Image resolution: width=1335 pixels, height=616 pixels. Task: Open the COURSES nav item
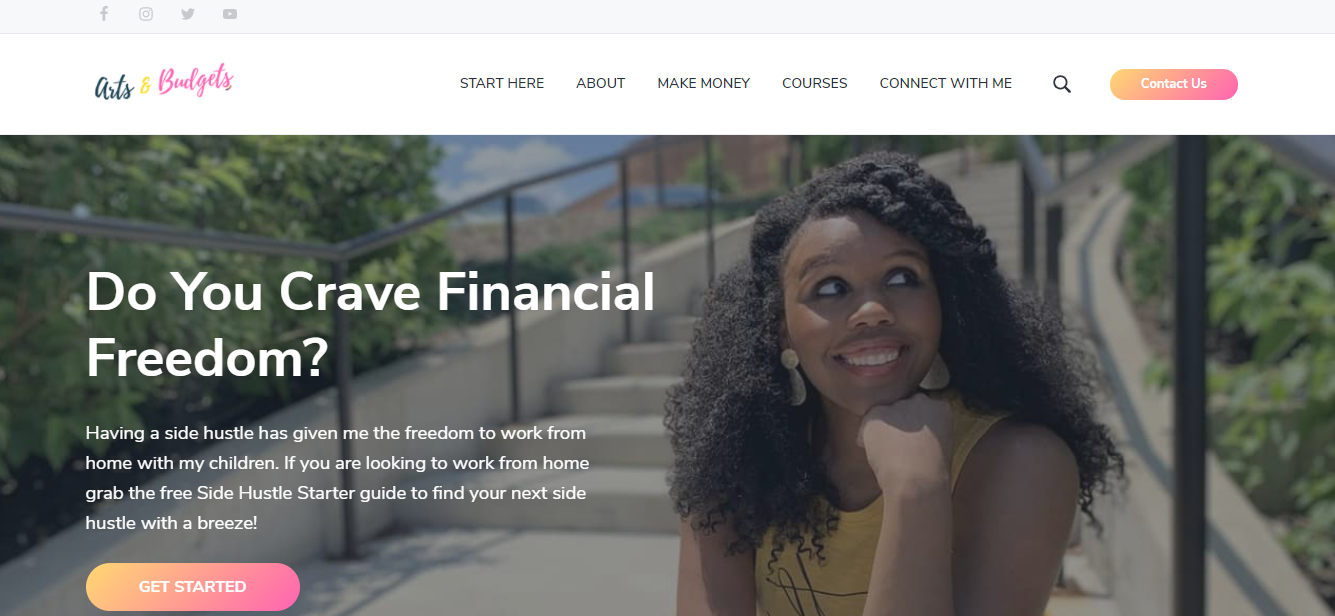click(x=815, y=84)
